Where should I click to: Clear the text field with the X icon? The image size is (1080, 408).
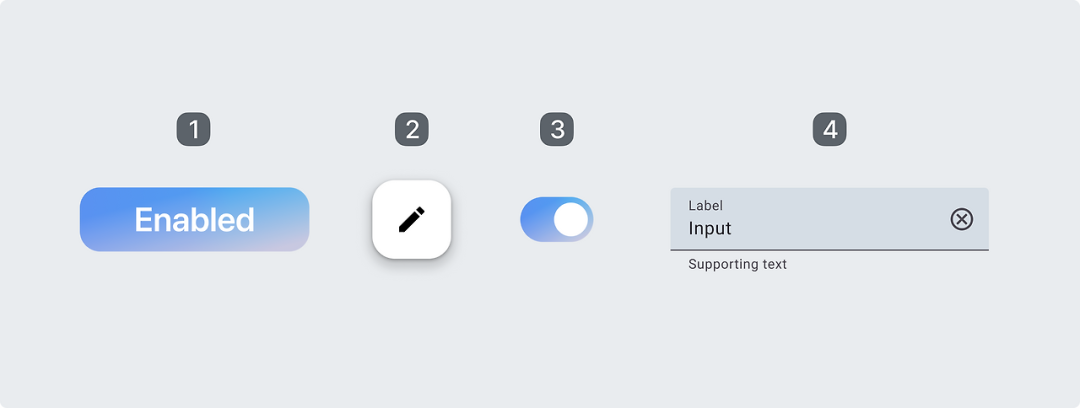click(x=961, y=219)
